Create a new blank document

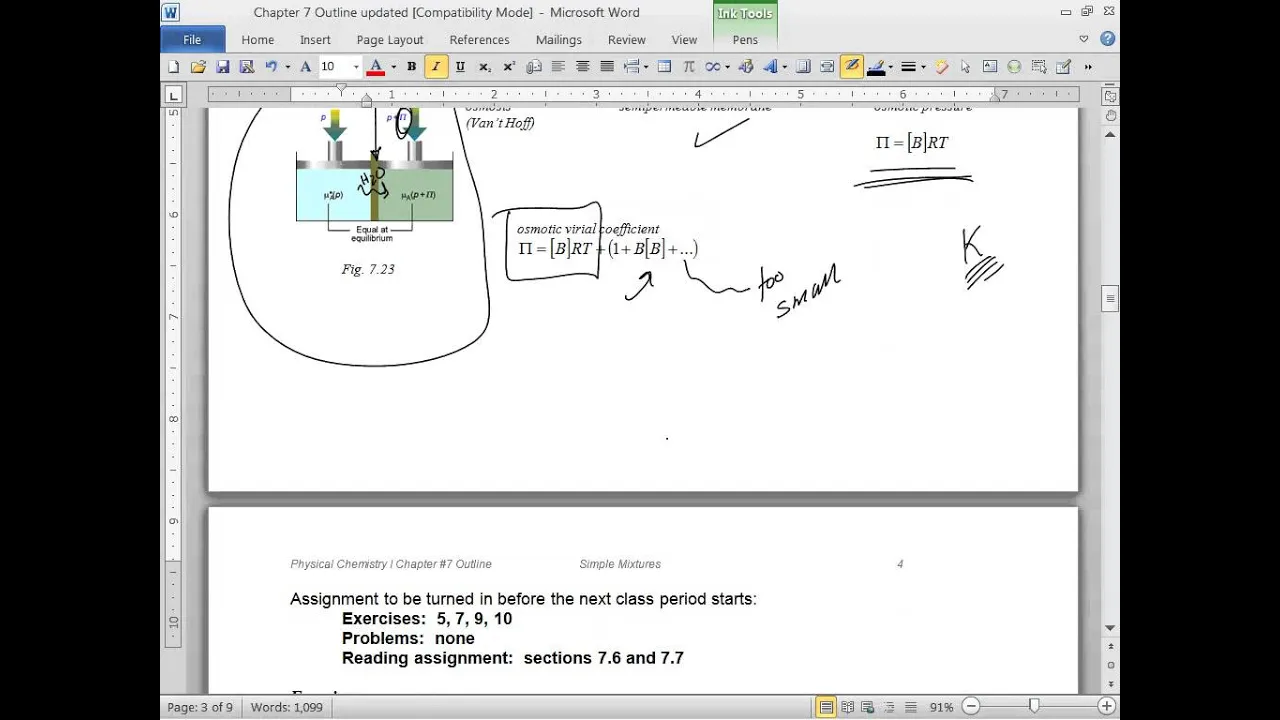click(174, 67)
